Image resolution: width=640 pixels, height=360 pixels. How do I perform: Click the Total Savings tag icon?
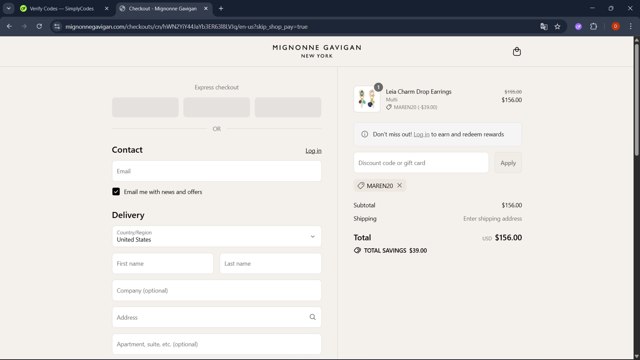[x=358, y=250]
